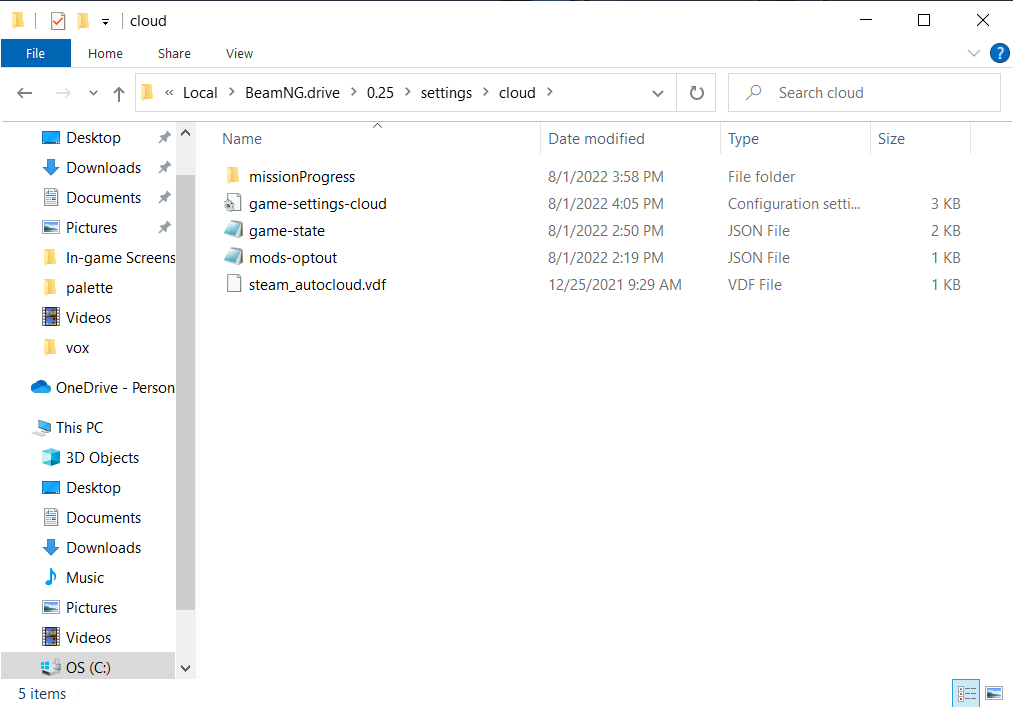
Task: Switch to Large icons view layout
Action: pyautogui.click(x=994, y=692)
